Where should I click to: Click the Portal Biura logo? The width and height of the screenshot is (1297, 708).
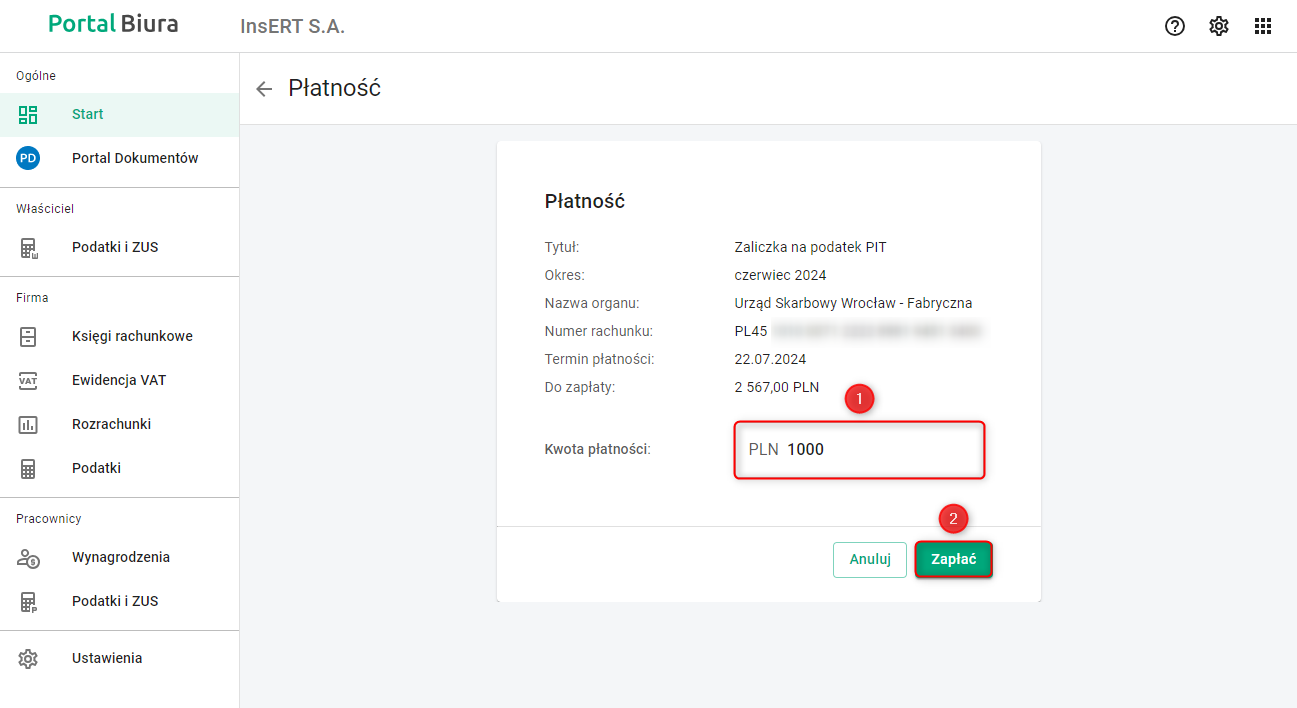pyautogui.click(x=113, y=24)
